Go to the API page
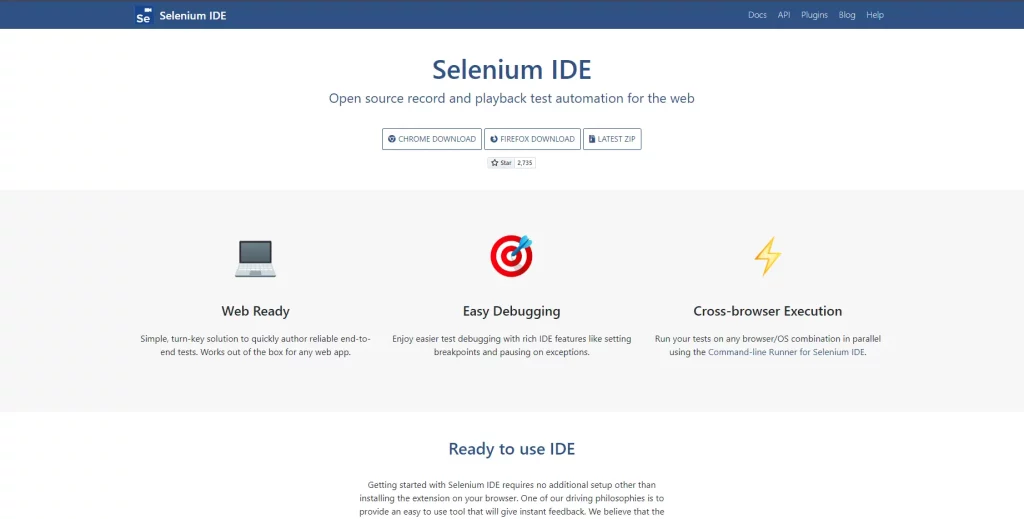 [x=784, y=15]
